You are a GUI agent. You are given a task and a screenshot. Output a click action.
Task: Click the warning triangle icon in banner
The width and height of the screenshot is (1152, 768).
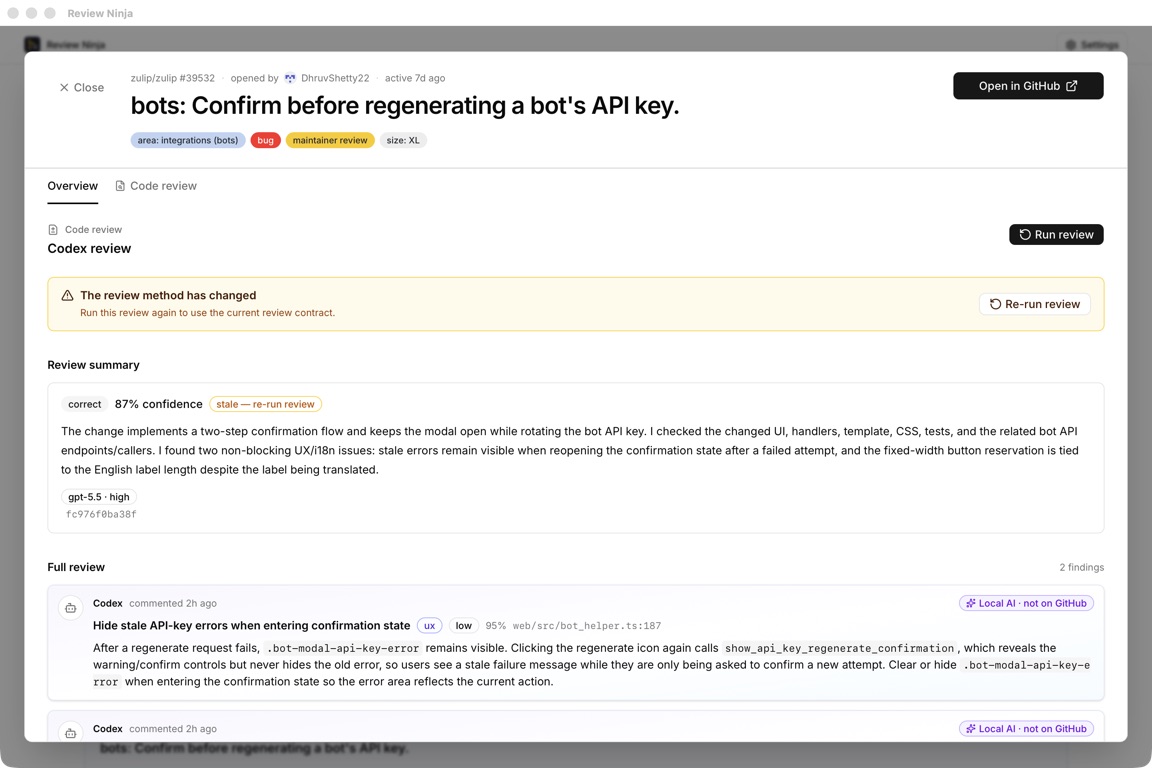(68, 295)
